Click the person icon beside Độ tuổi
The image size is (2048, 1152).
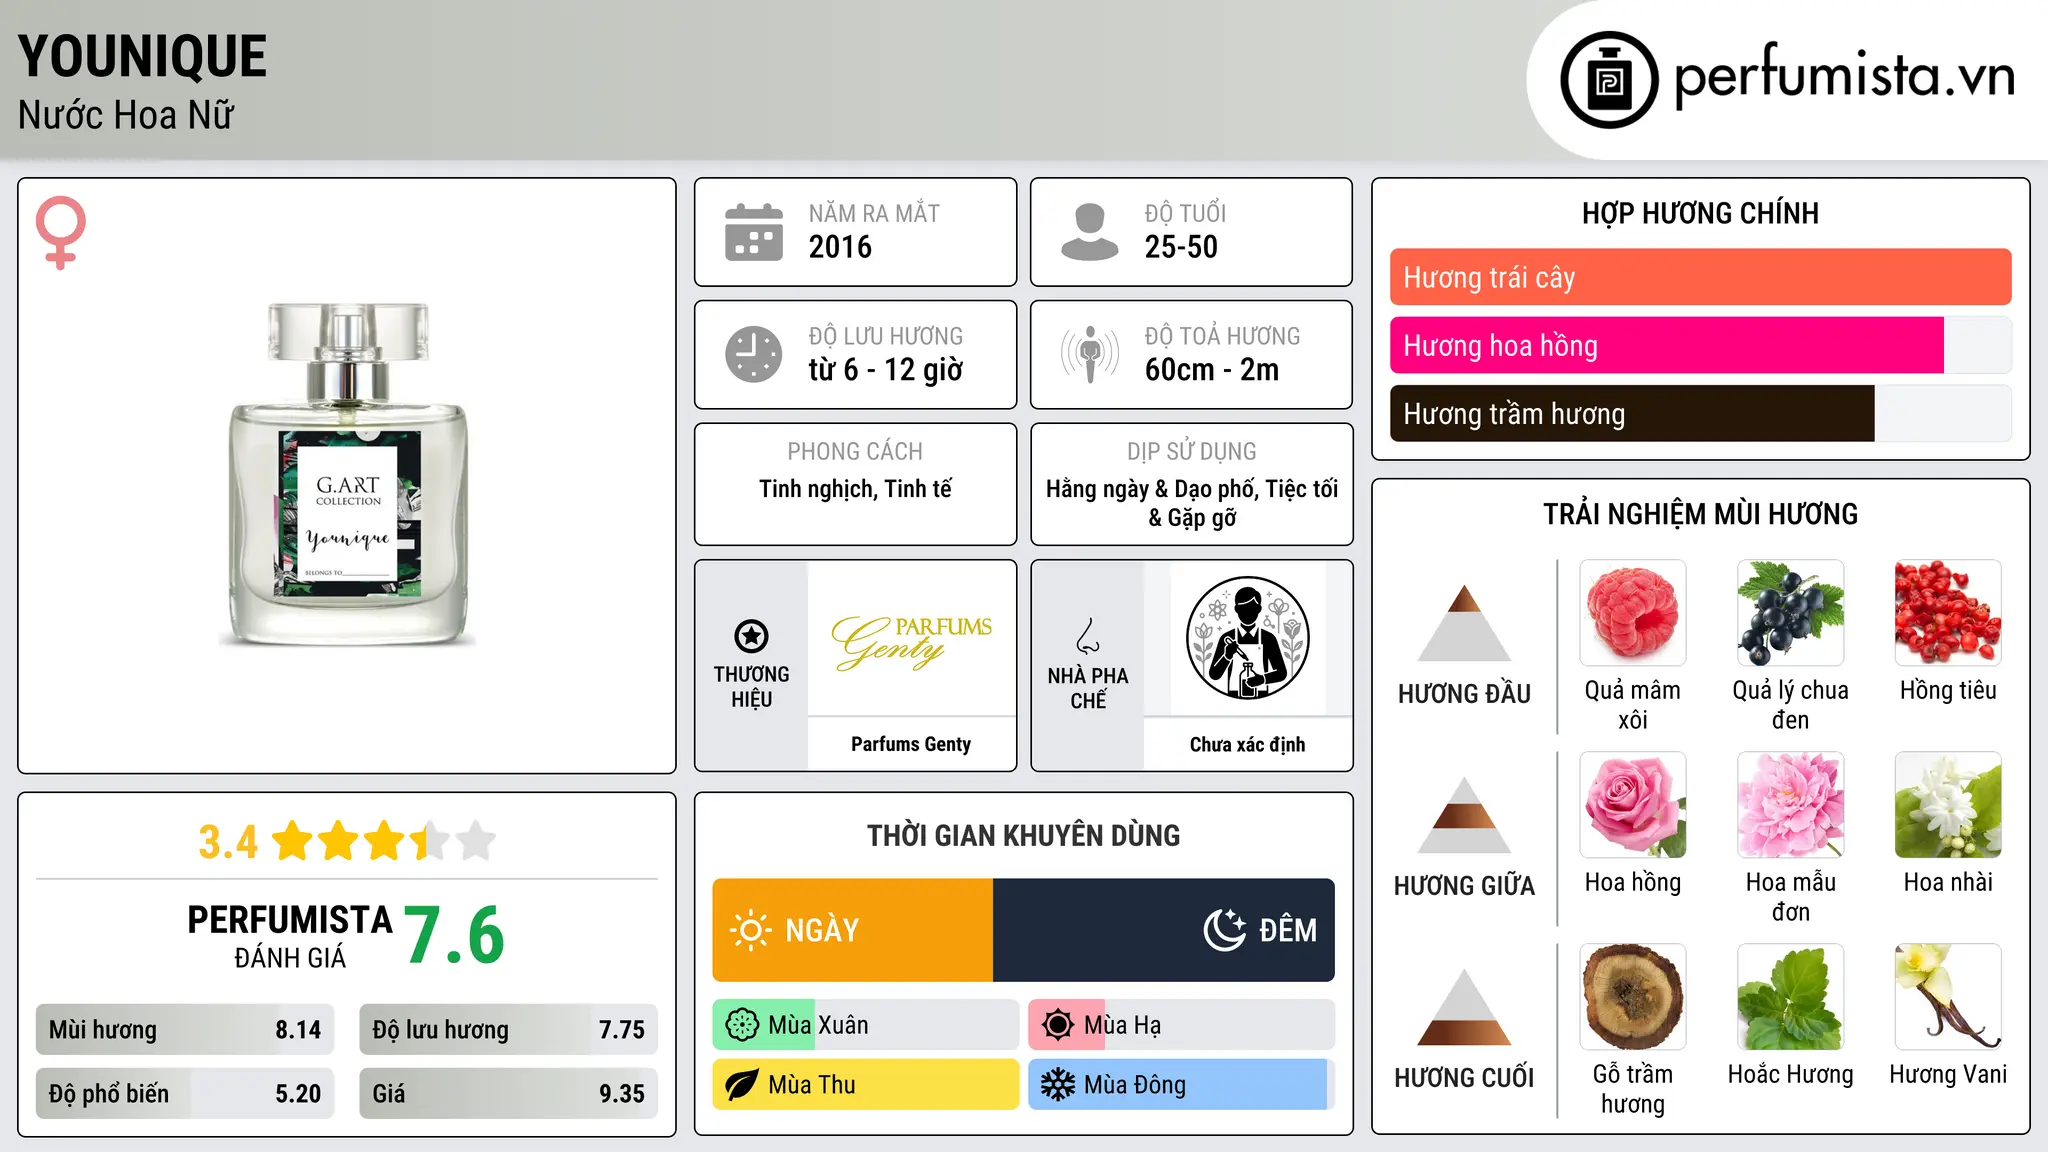tap(1089, 232)
